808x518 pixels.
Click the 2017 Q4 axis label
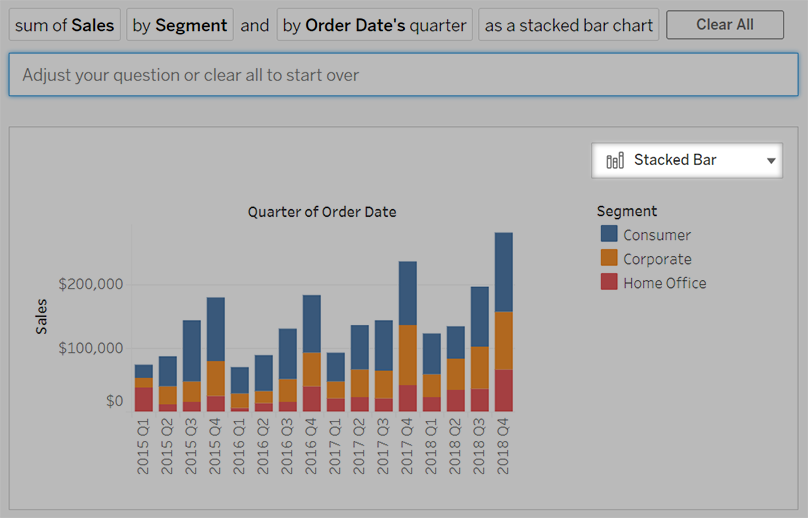(407, 447)
